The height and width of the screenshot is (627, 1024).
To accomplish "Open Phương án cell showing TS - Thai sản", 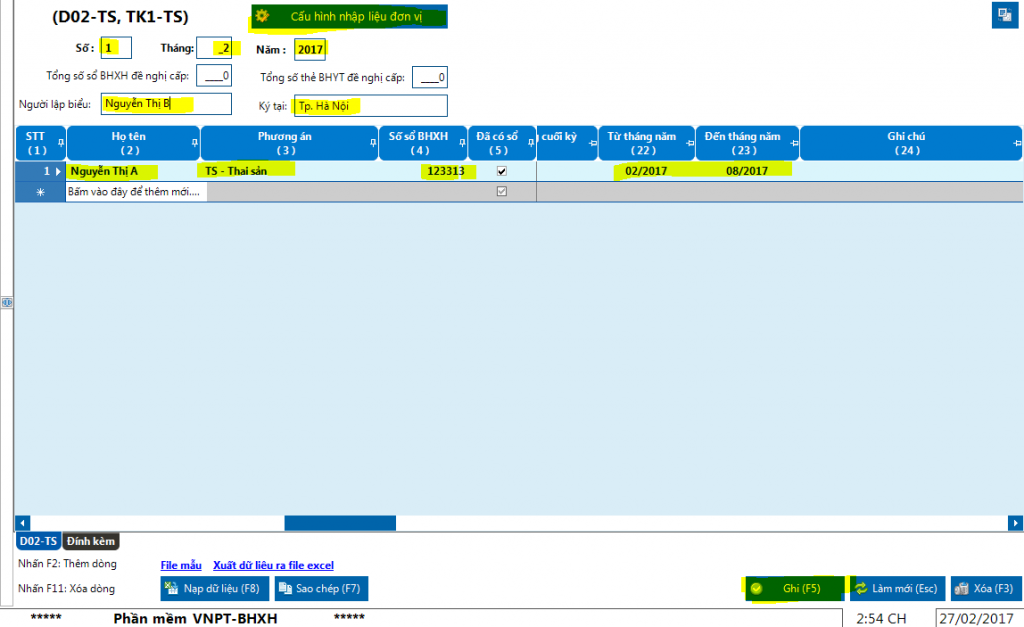I will (x=290, y=171).
